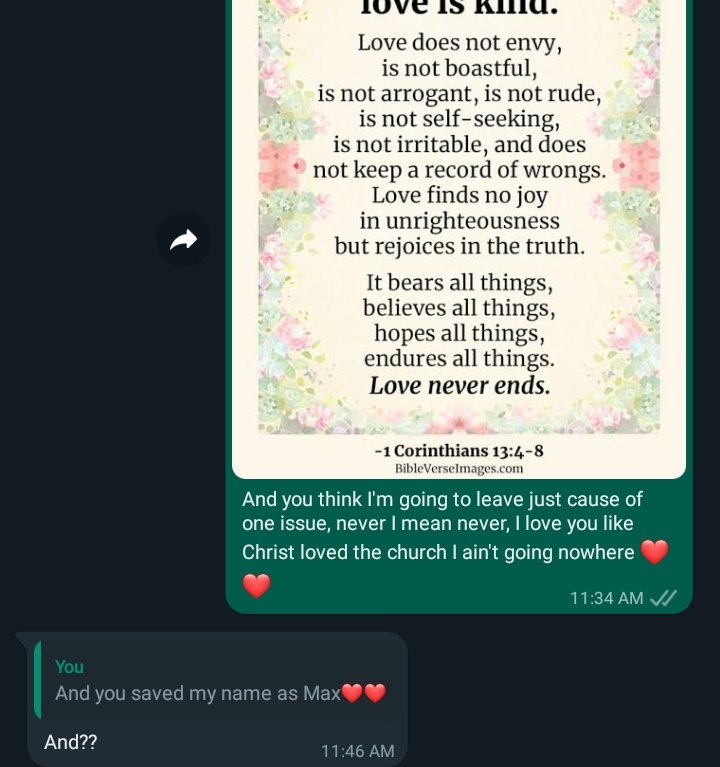Tap the "You" sender label in the quote

click(69, 667)
